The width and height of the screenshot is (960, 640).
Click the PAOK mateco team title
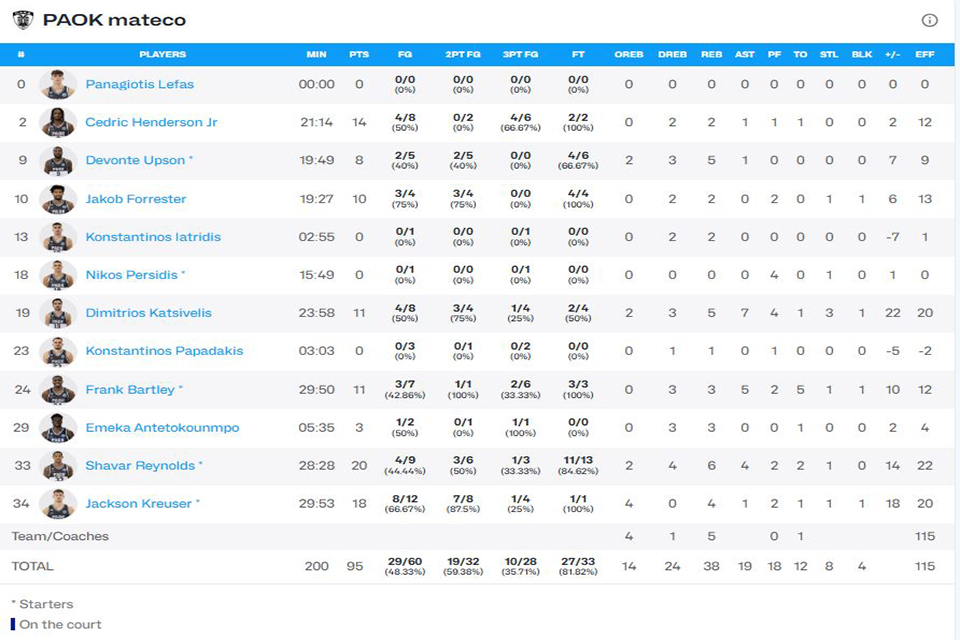[x=114, y=20]
